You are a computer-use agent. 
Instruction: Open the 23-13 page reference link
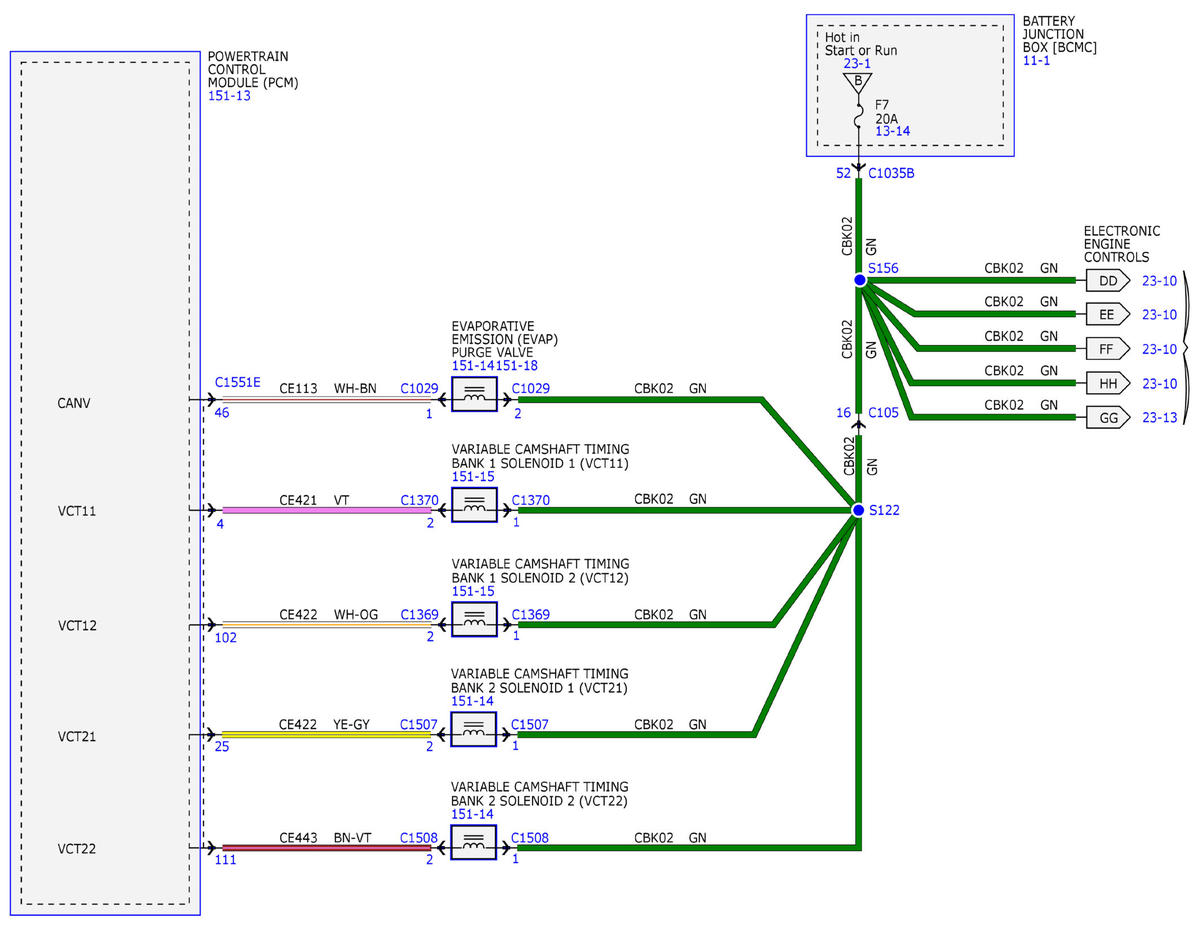pos(1160,419)
